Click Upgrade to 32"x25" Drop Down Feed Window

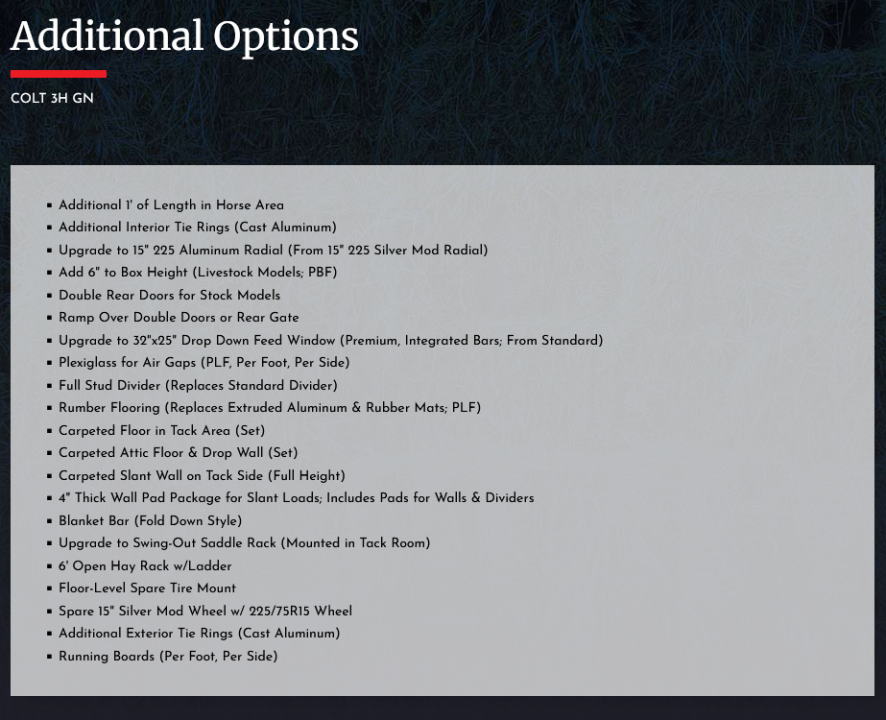click(x=331, y=340)
